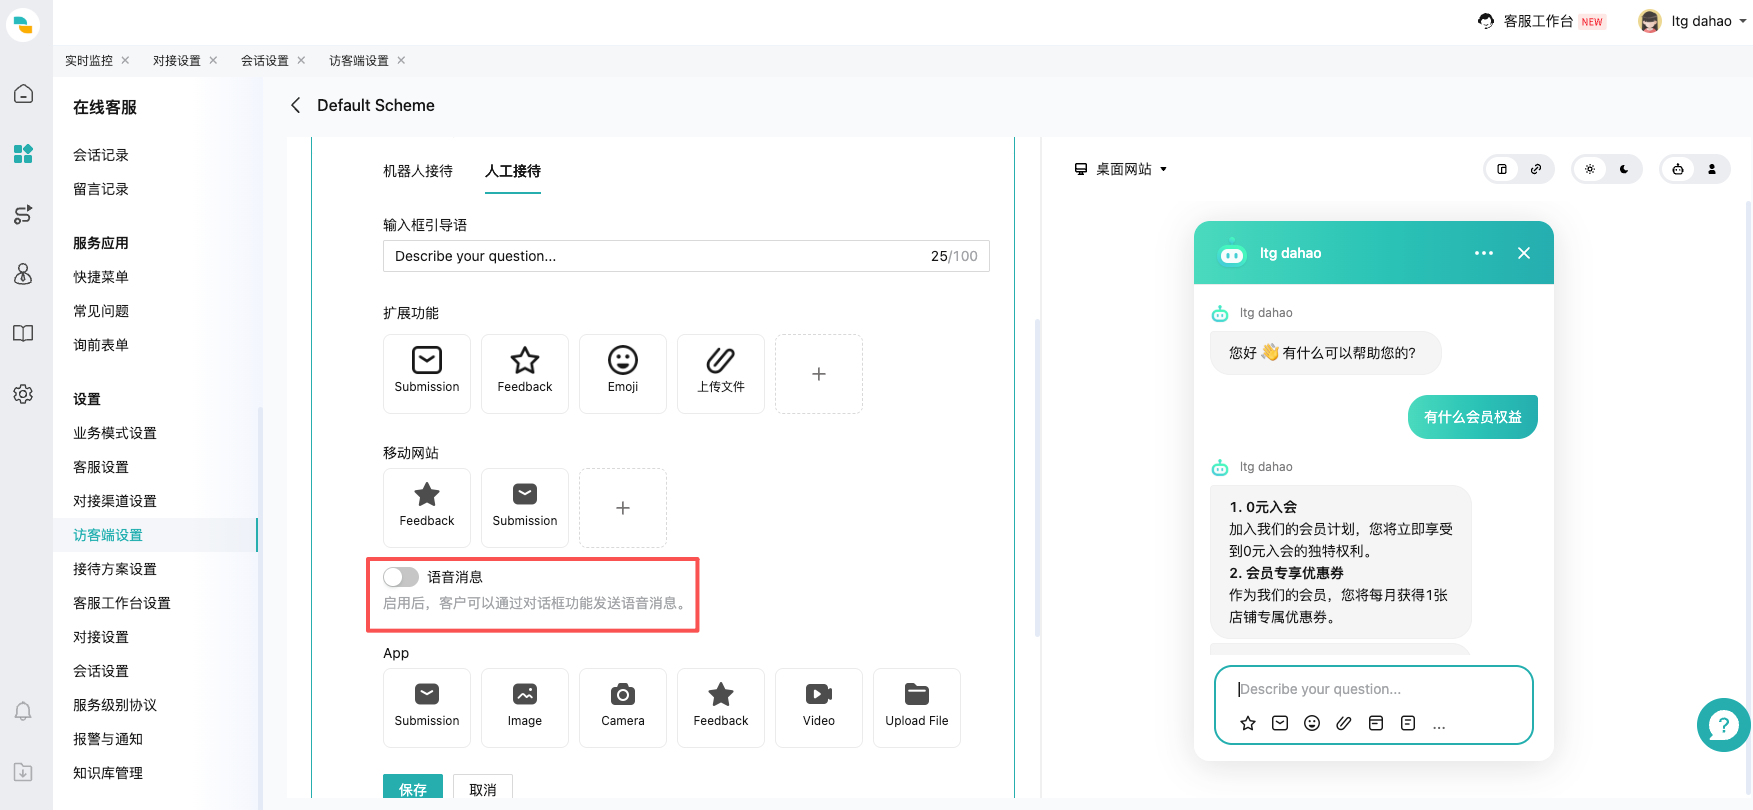
Task: Switch preview to dark theme moon icon
Action: (x=1624, y=169)
